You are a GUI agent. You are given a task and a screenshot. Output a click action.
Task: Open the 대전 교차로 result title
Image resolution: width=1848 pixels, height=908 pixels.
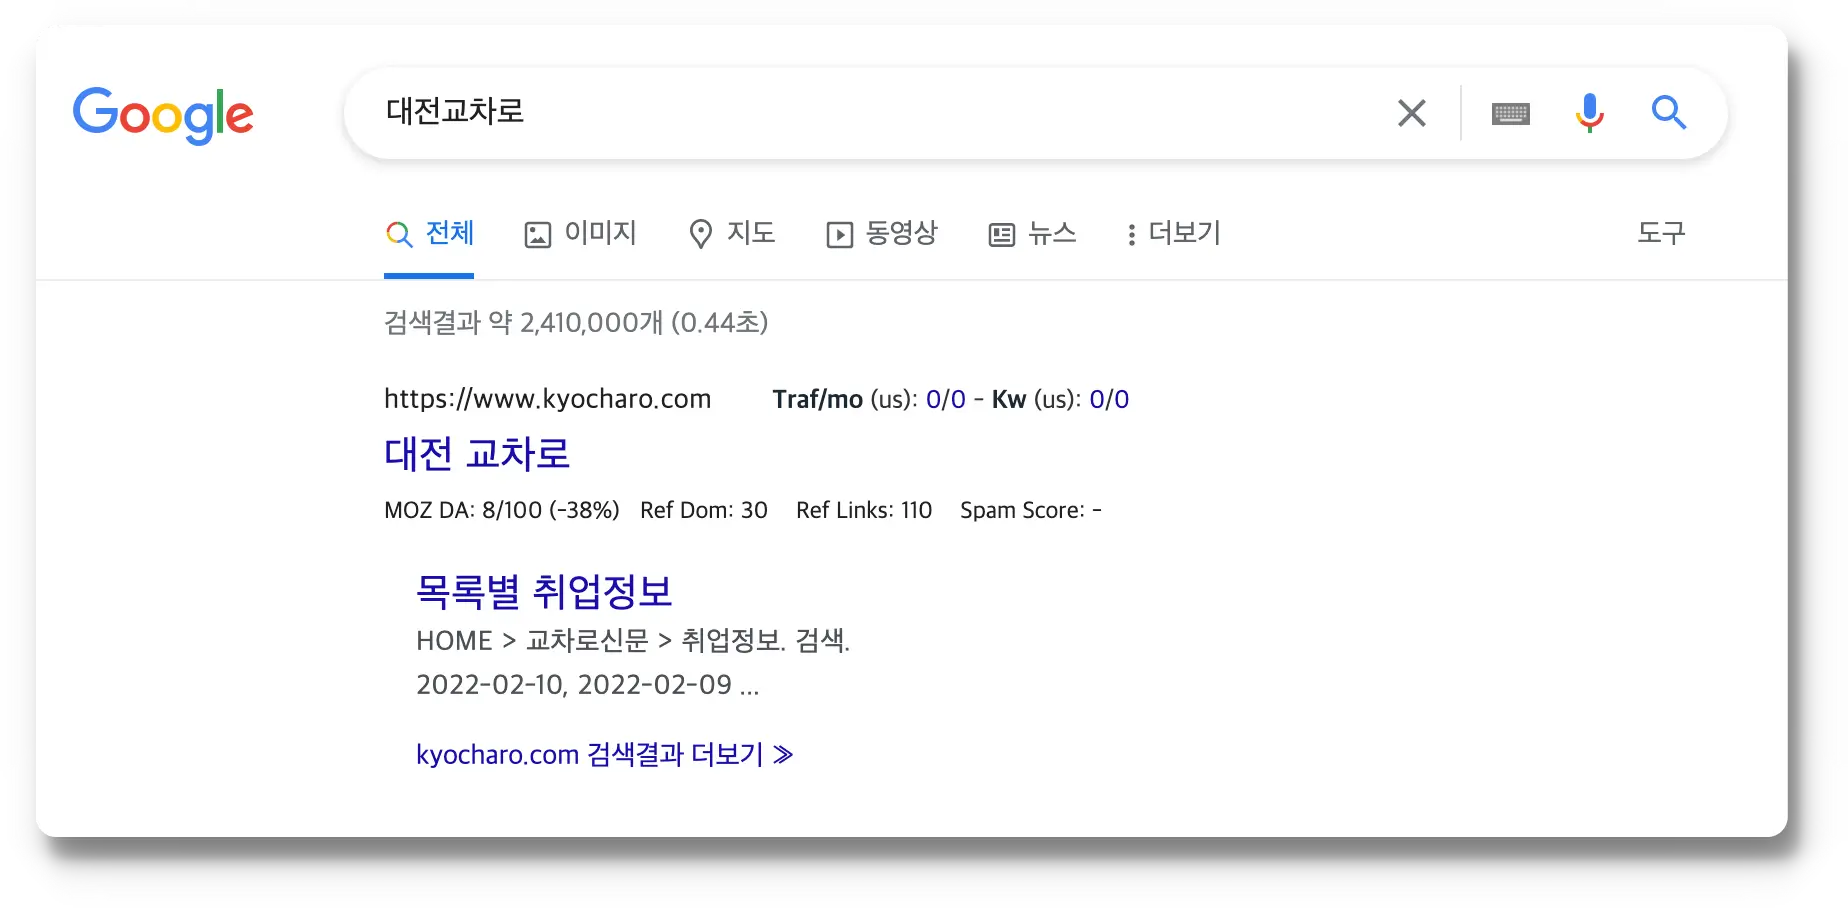pos(477,454)
